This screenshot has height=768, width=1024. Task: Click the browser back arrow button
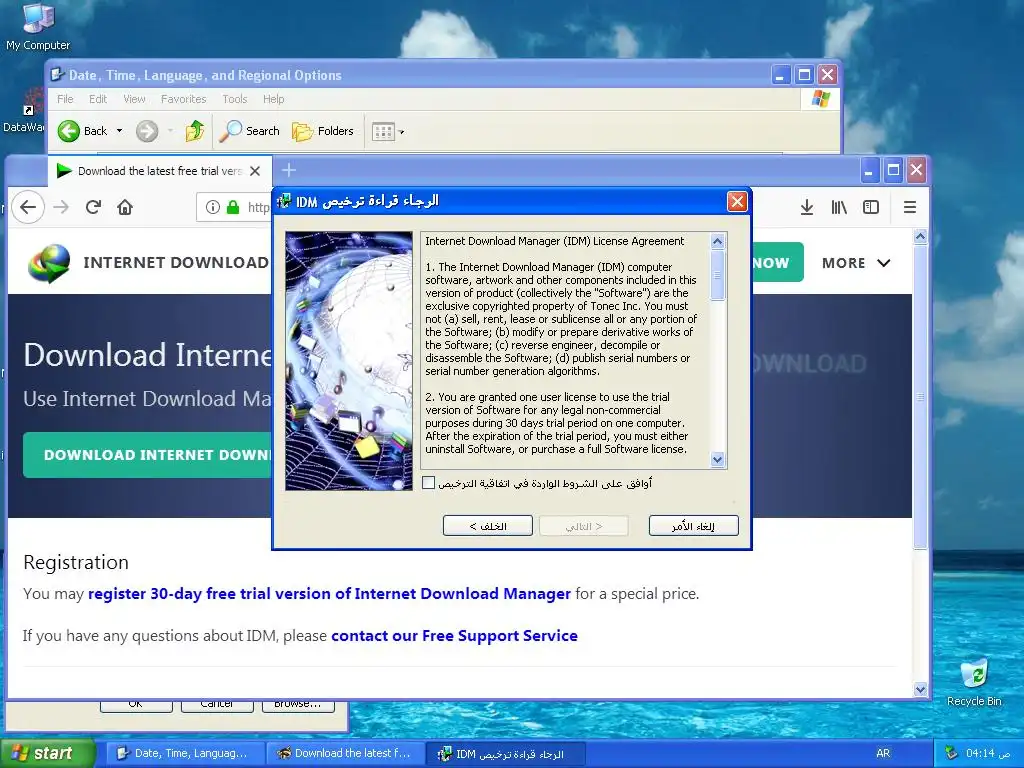point(28,208)
